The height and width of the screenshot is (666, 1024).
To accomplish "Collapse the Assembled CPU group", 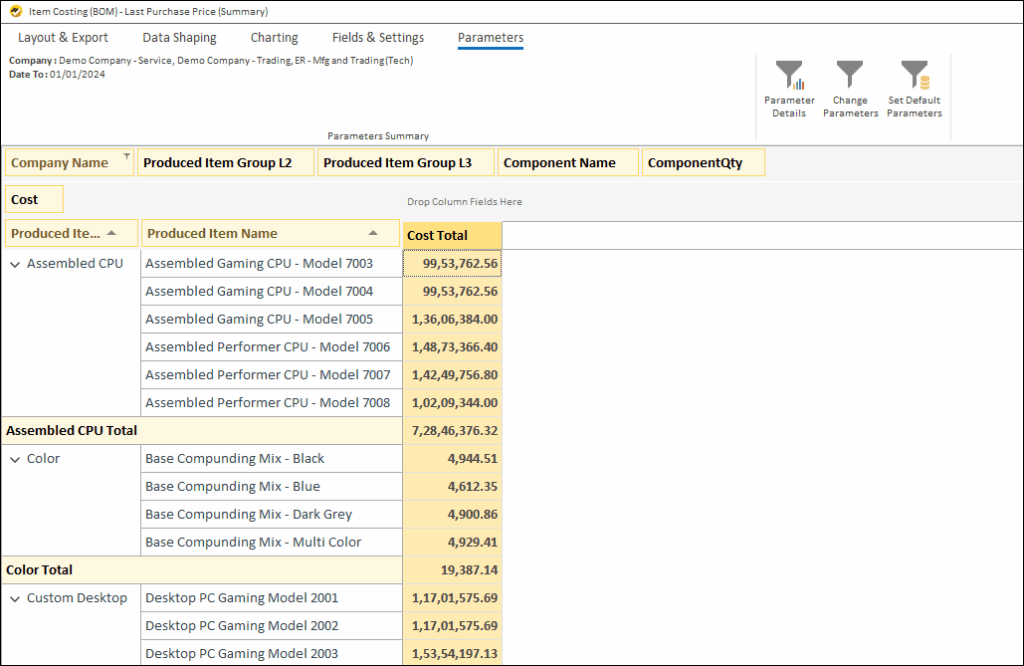I will pyautogui.click(x=14, y=264).
